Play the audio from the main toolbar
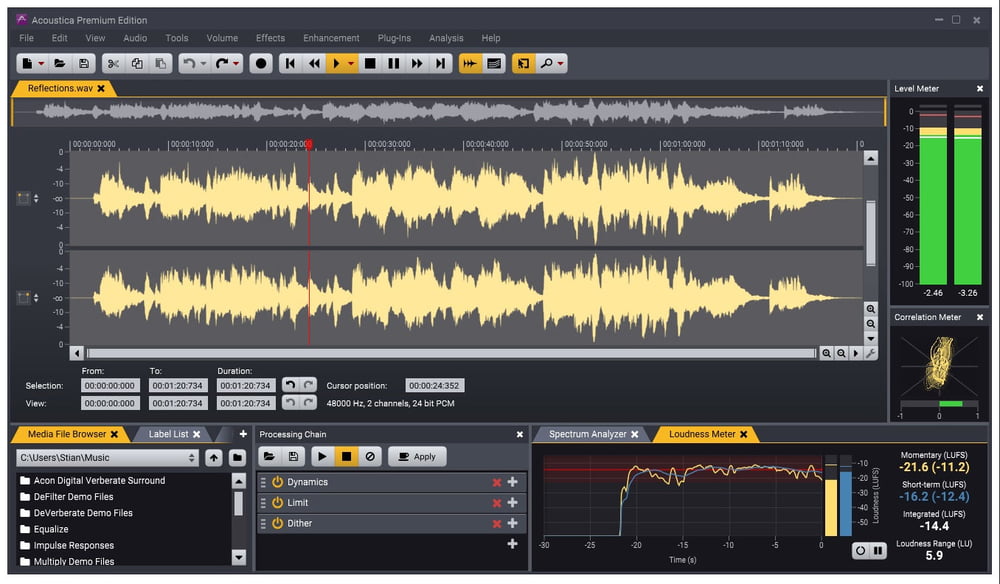This screenshot has height=584, width=1000. (x=336, y=63)
